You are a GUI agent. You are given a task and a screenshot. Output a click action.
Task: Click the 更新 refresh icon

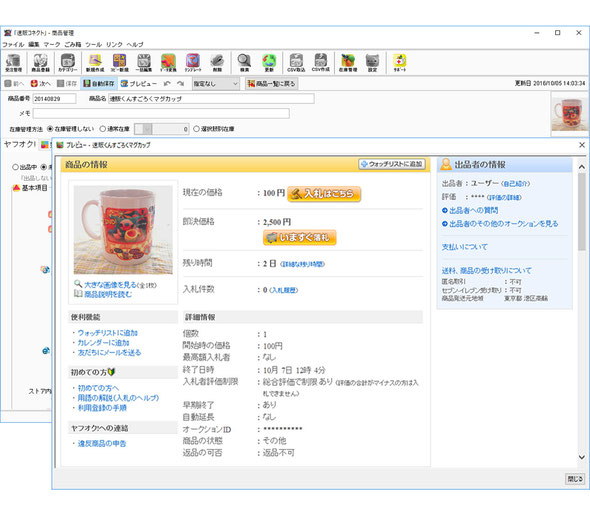(269, 63)
